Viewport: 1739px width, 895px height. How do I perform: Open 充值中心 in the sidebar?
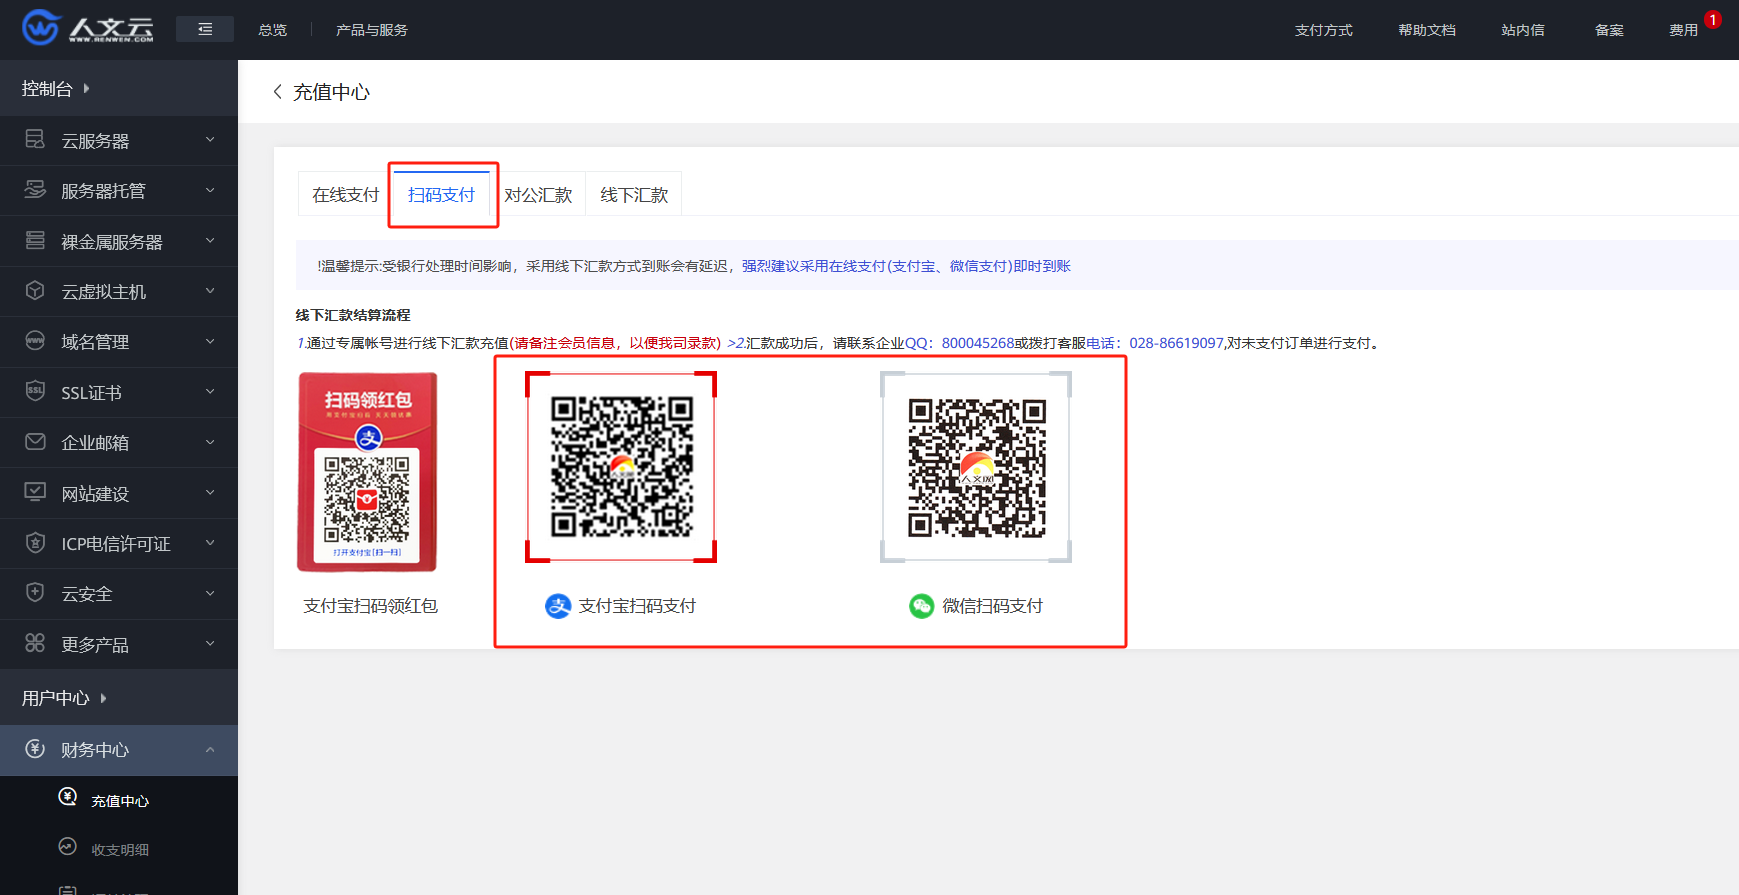[x=120, y=800]
